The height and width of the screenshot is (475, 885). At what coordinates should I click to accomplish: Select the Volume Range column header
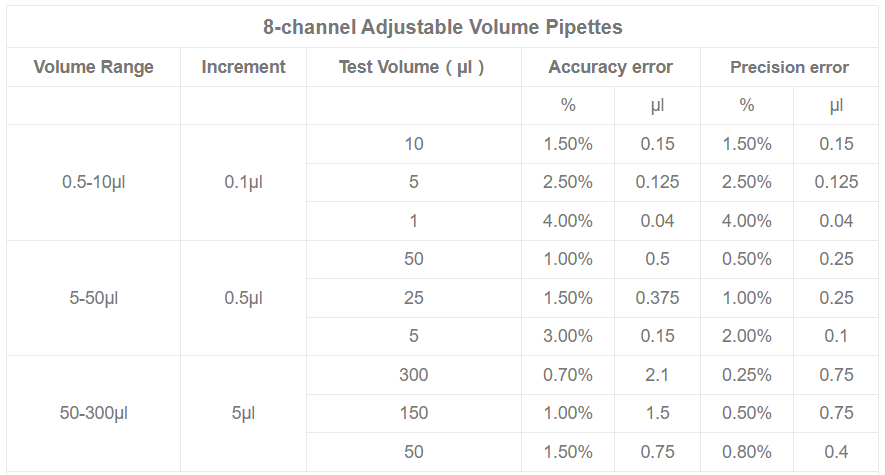coord(94,67)
